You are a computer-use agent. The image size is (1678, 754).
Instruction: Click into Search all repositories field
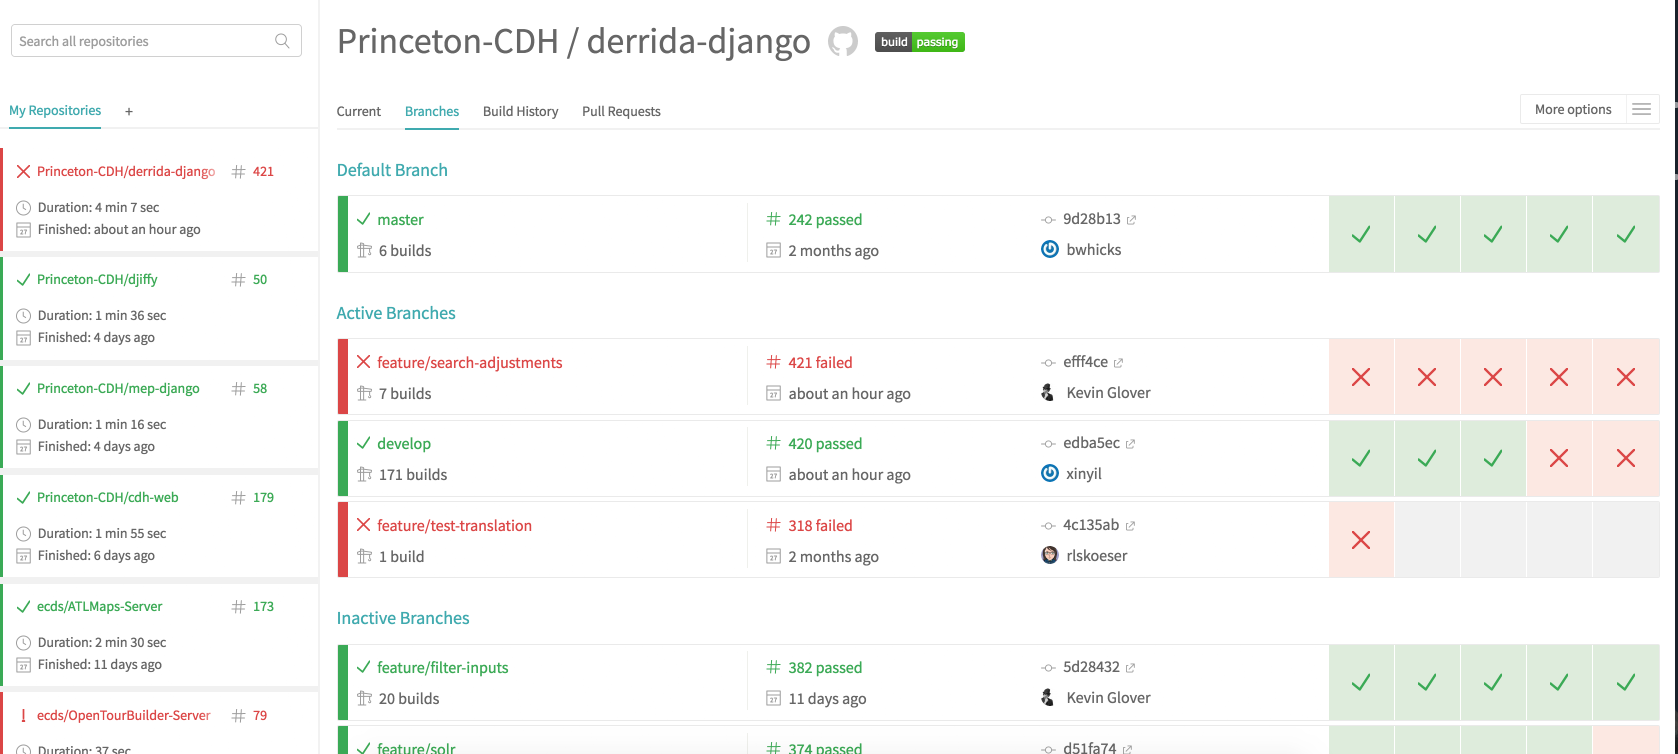pyautogui.click(x=156, y=41)
